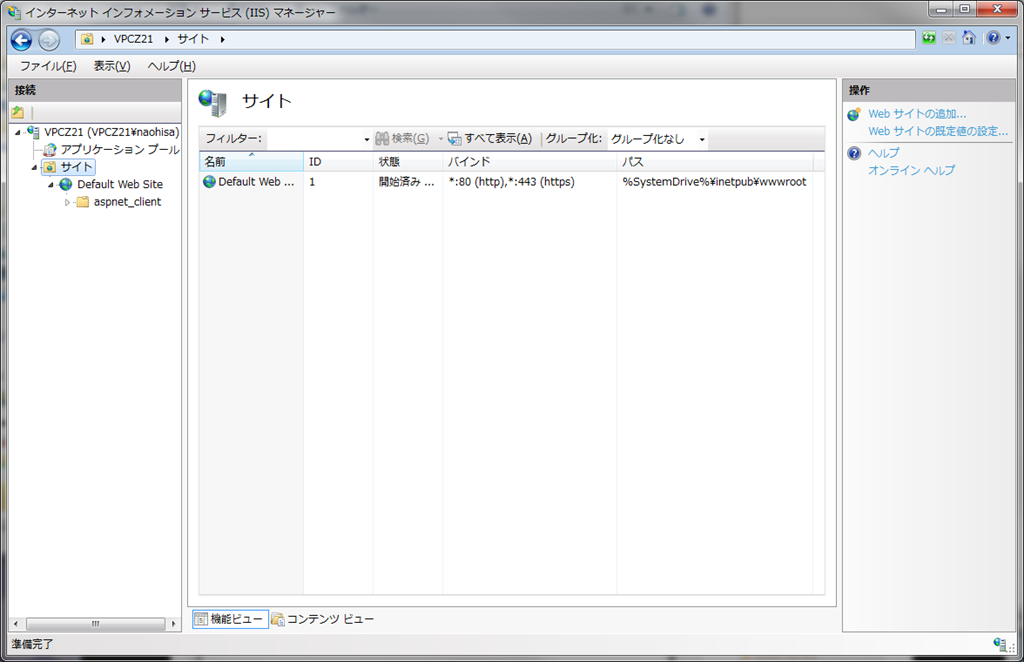Sort by the 状態 column header
Image resolution: width=1024 pixels, height=662 pixels.
[408, 161]
